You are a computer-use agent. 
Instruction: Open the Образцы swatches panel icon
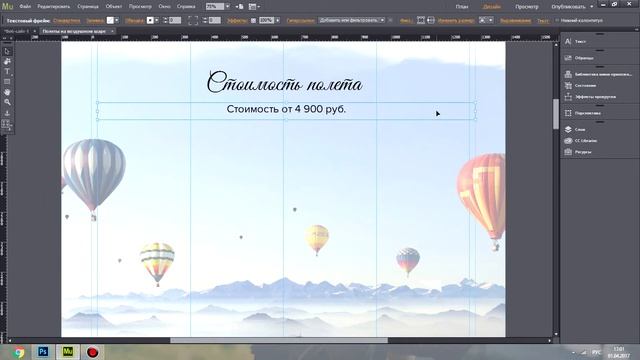[568, 58]
